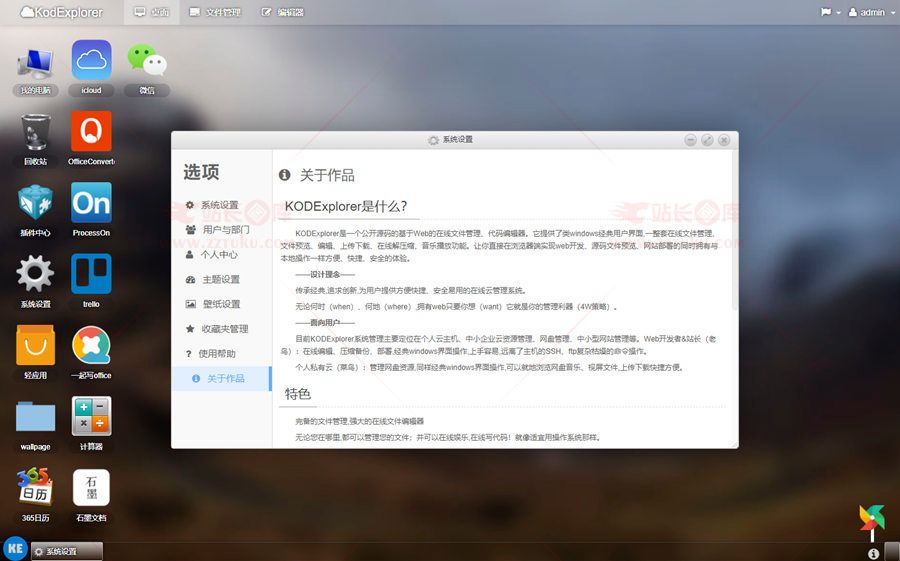Image resolution: width=900 pixels, height=561 pixels.
Task: Open the 插件中心 plugin center icon
Action: [x=35, y=211]
